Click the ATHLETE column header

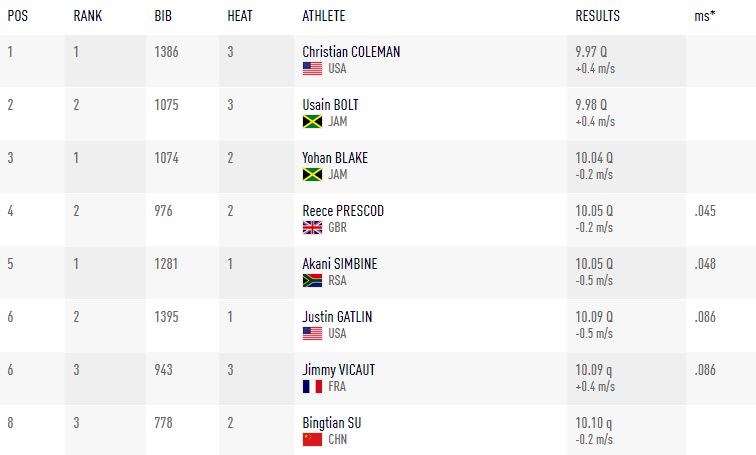click(x=326, y=16)
